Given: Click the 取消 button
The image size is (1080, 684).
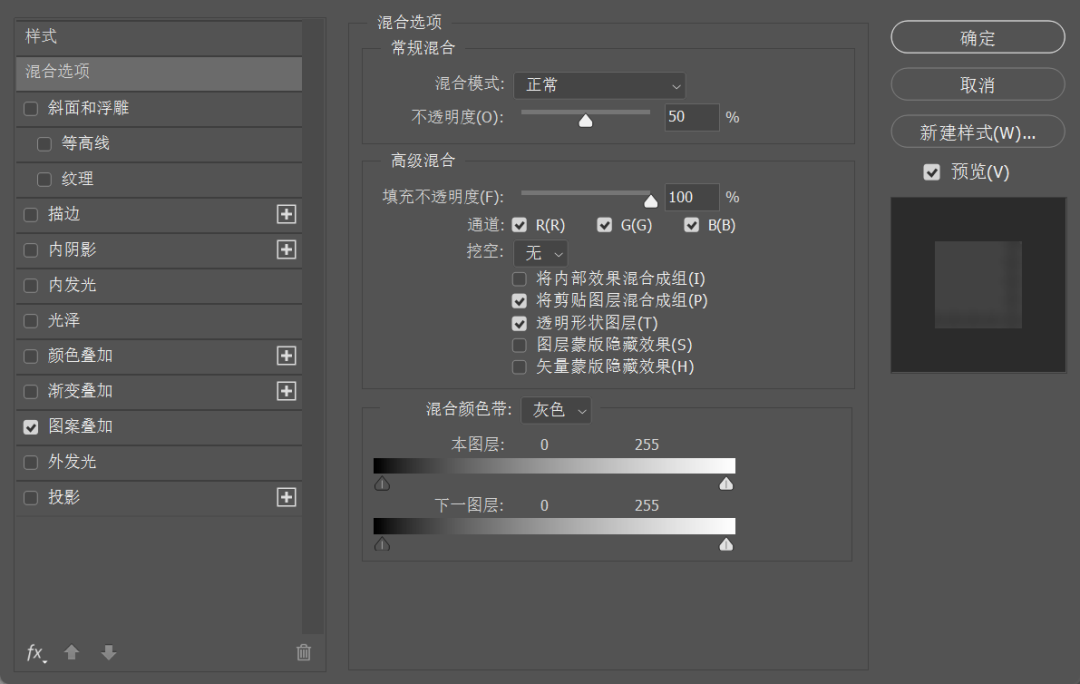Looking at the screenshot, I should pyautogui.click(x=977, y=85).
